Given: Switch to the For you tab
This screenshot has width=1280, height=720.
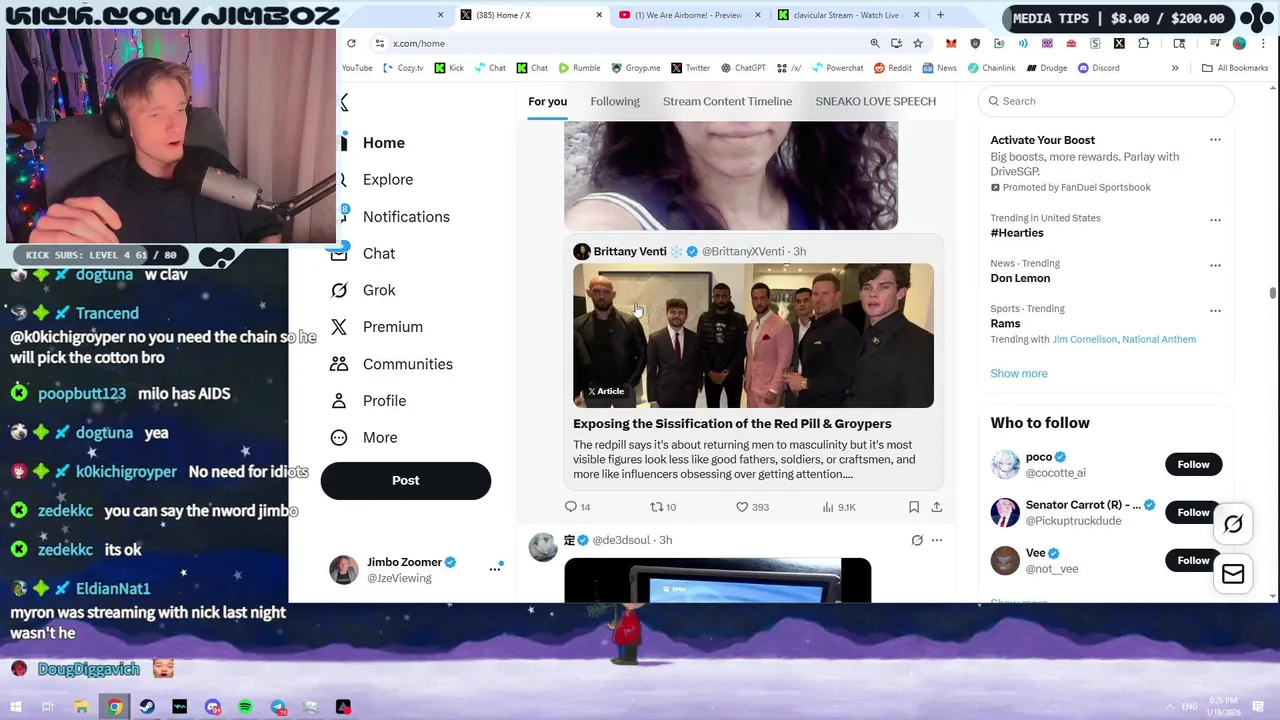Looking at the screenshot, I should click(x=547, y=101).
